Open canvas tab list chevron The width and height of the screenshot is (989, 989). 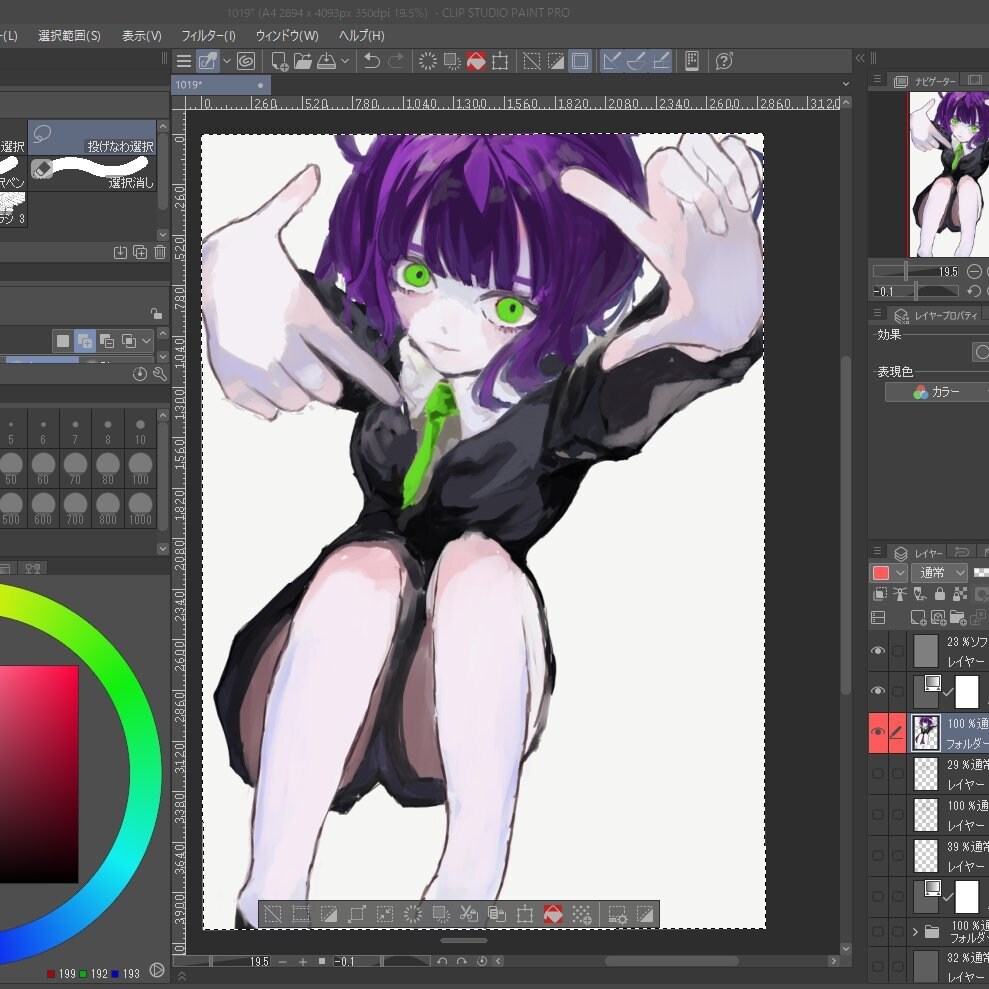coord(846,84)
